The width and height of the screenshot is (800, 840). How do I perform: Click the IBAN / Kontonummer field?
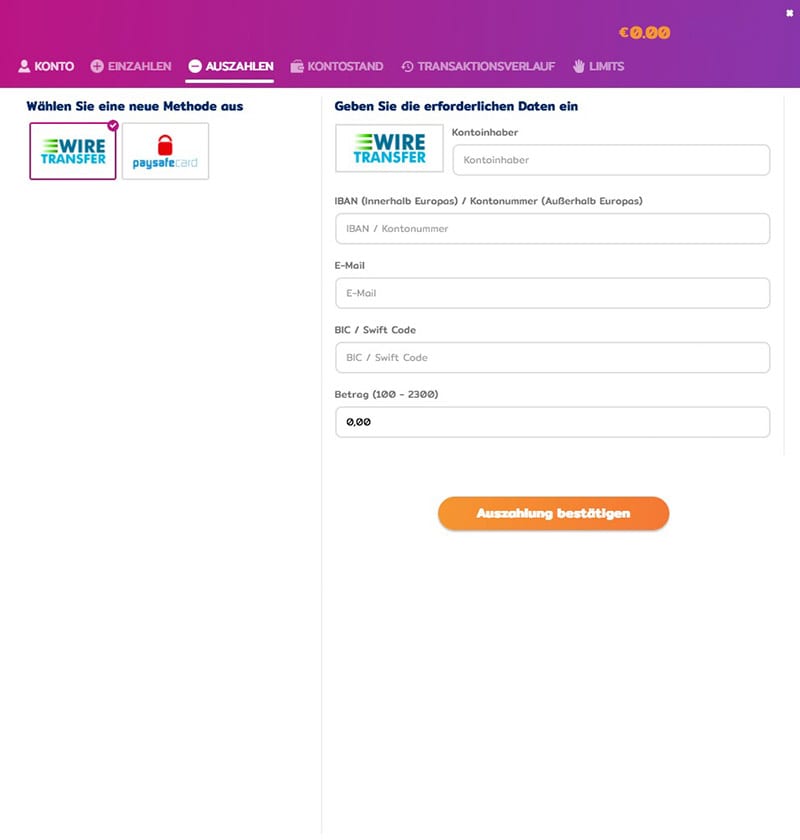click(551, 229)
